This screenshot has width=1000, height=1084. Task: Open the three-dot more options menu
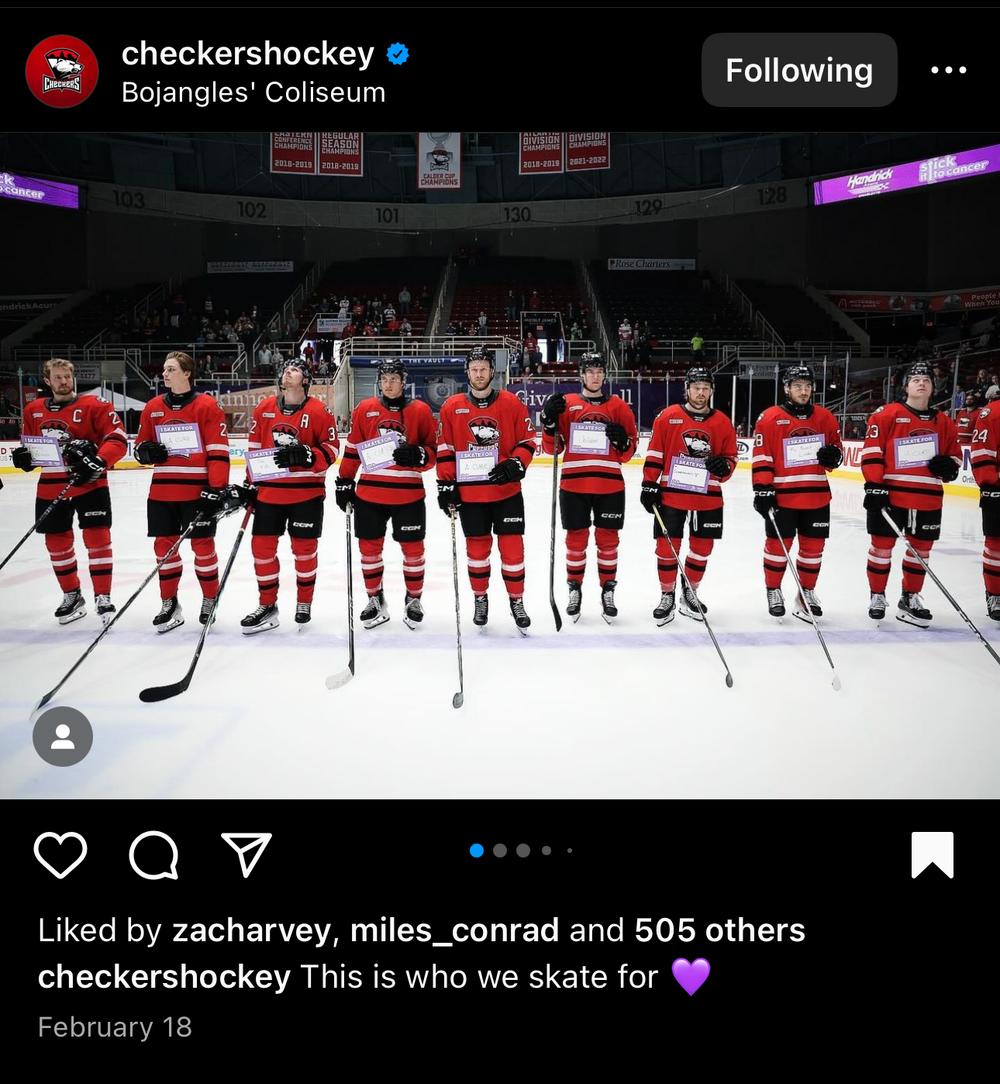click(x=948, y=70)
